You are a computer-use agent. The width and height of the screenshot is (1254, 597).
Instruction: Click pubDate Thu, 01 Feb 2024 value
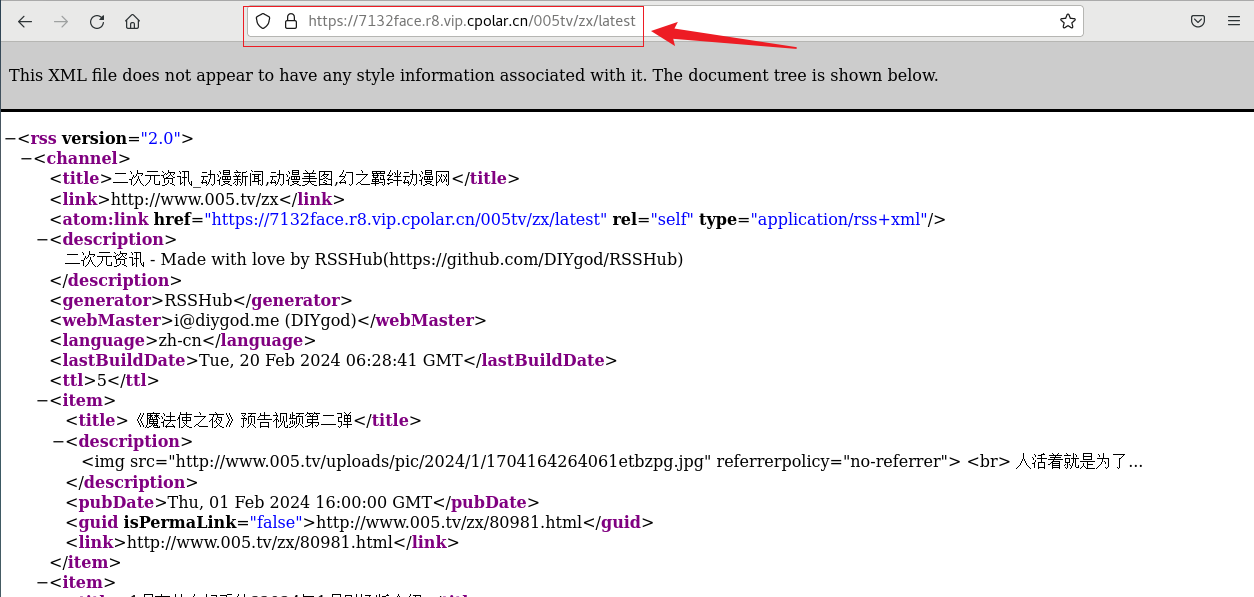(x=301, y=502)
